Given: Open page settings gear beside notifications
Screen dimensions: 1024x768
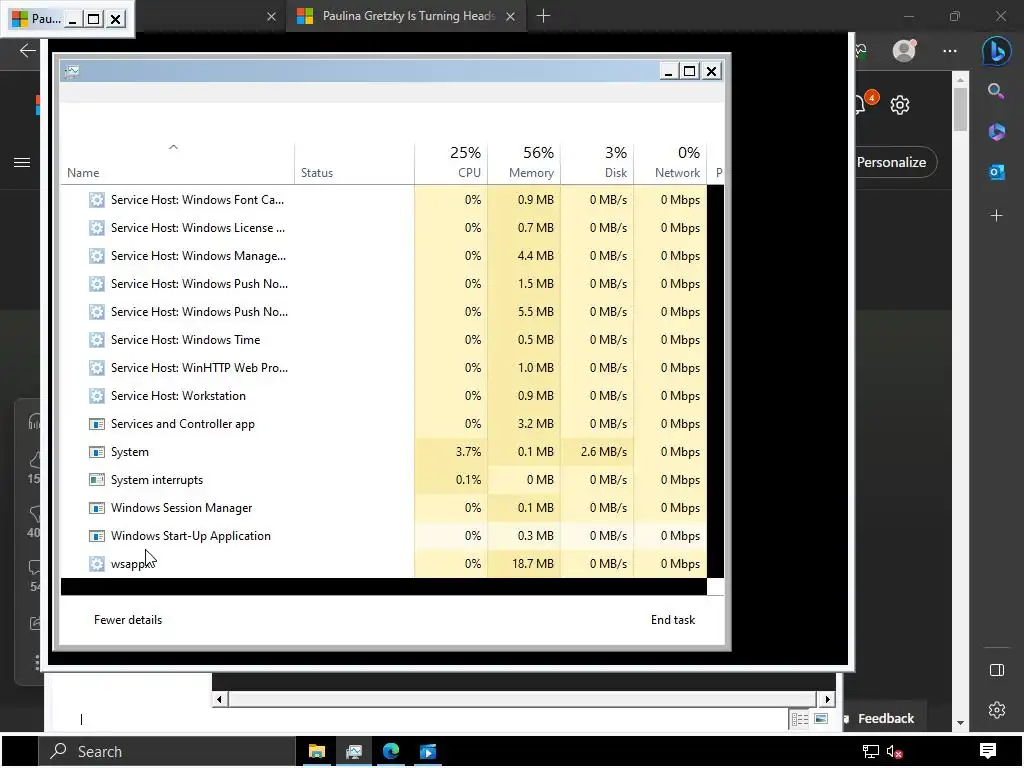Looking at the screenshot, I should pyautogui.click(x=900, y=104).
